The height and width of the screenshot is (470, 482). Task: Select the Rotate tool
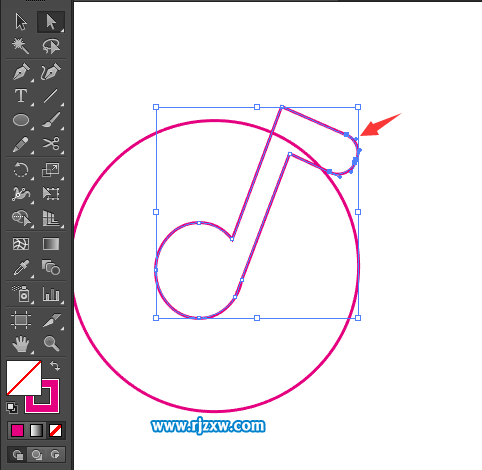(x=21, y=170)
